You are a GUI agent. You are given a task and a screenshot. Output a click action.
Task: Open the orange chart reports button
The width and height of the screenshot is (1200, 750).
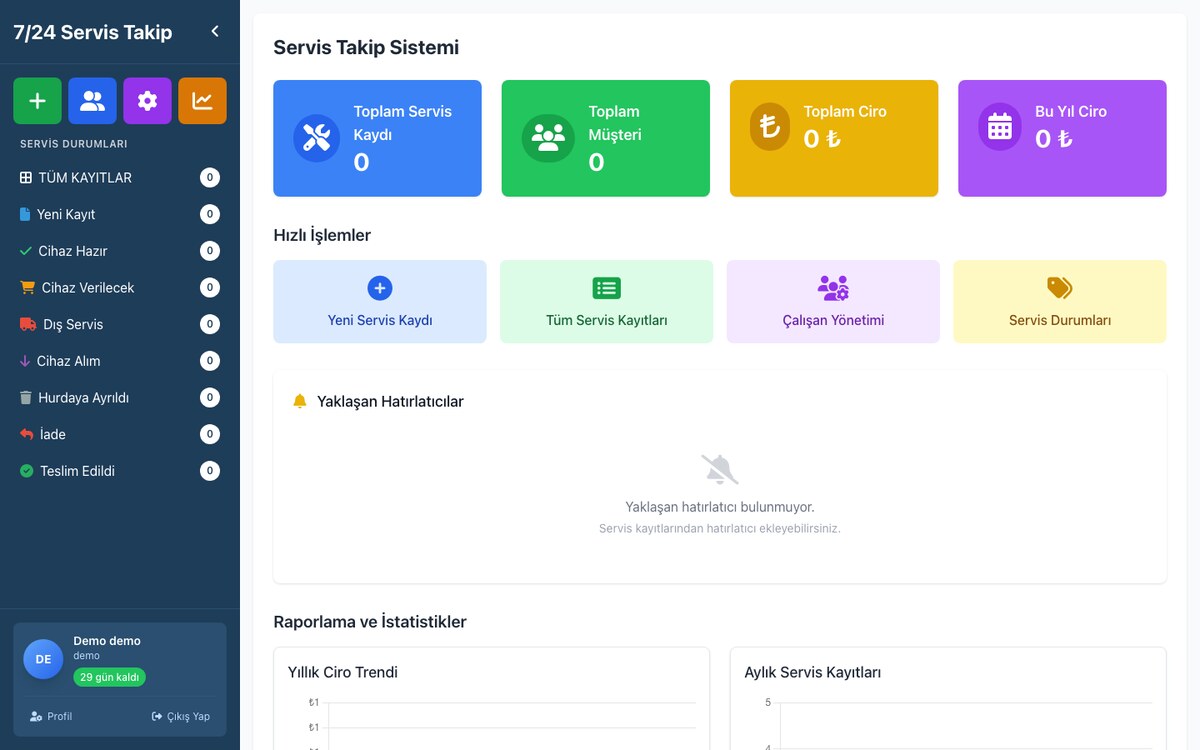[x=202, y=101]
